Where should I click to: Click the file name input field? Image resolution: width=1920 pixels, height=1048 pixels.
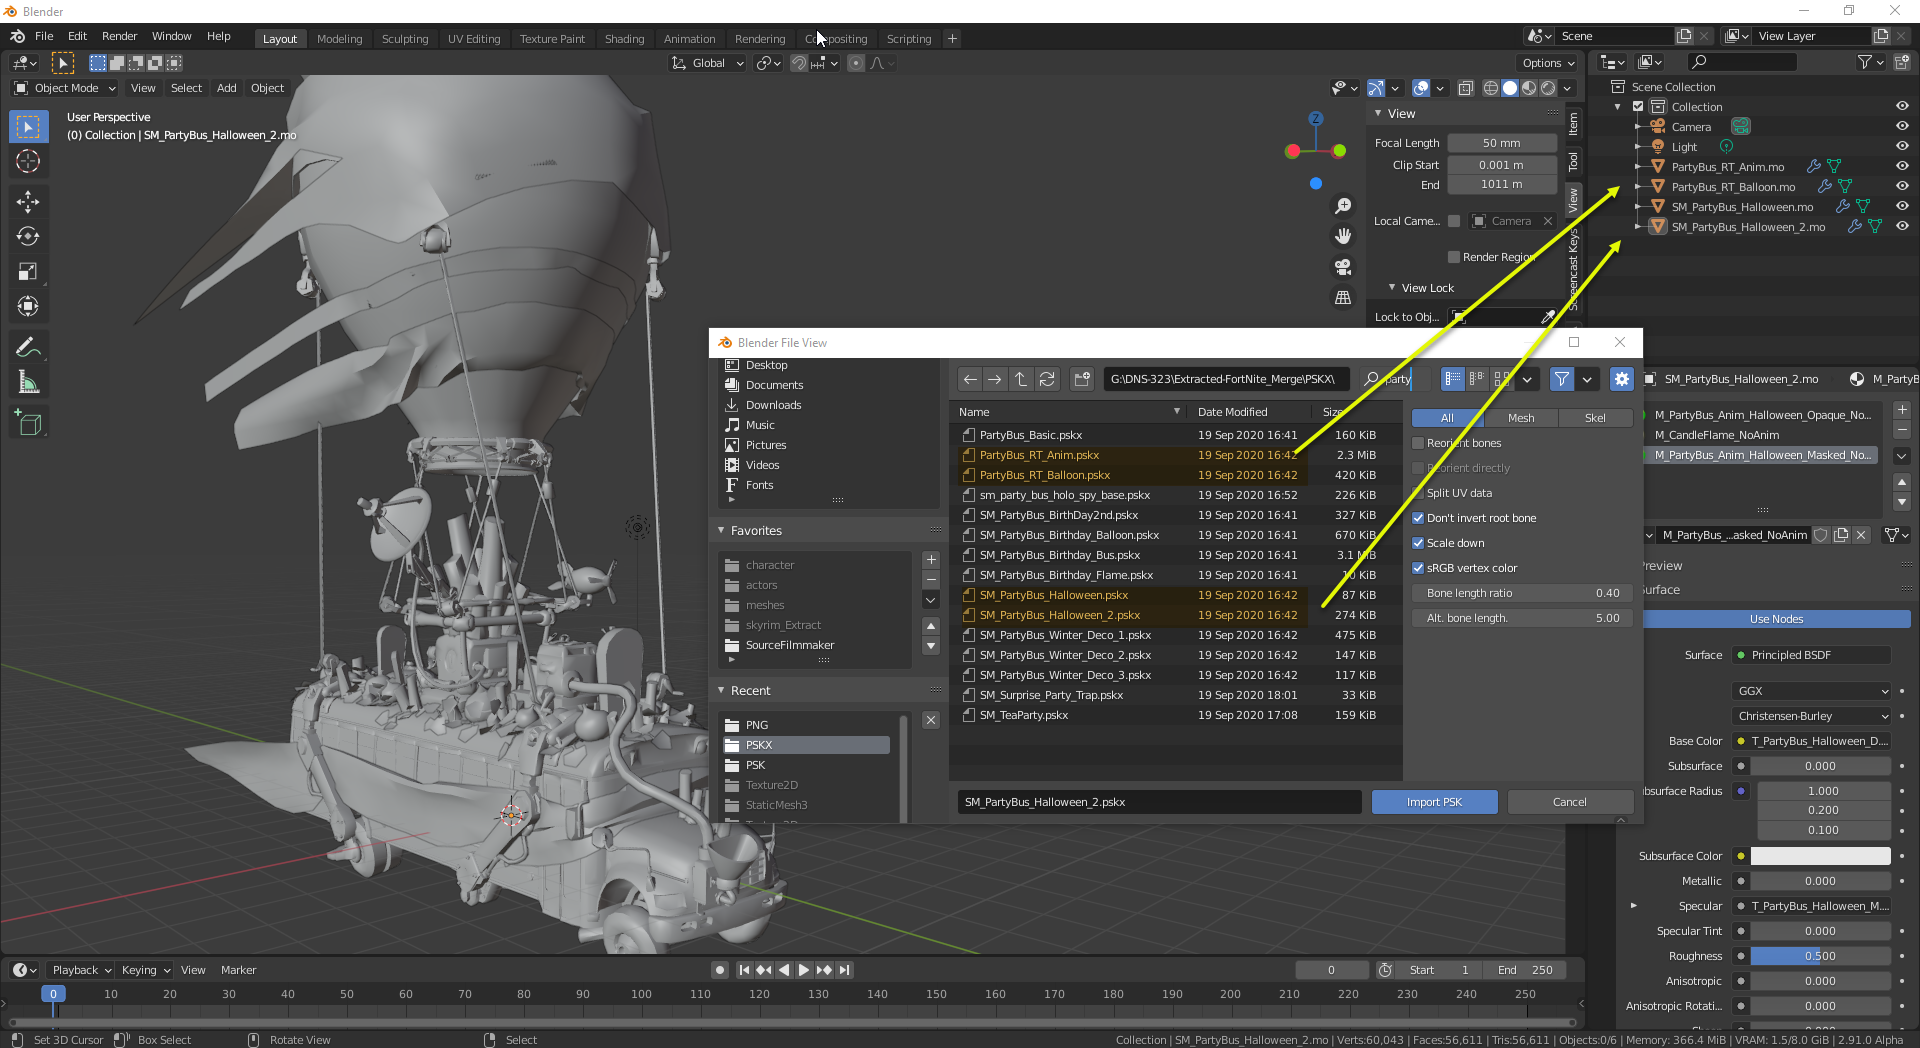click(x=1160, y=802)
